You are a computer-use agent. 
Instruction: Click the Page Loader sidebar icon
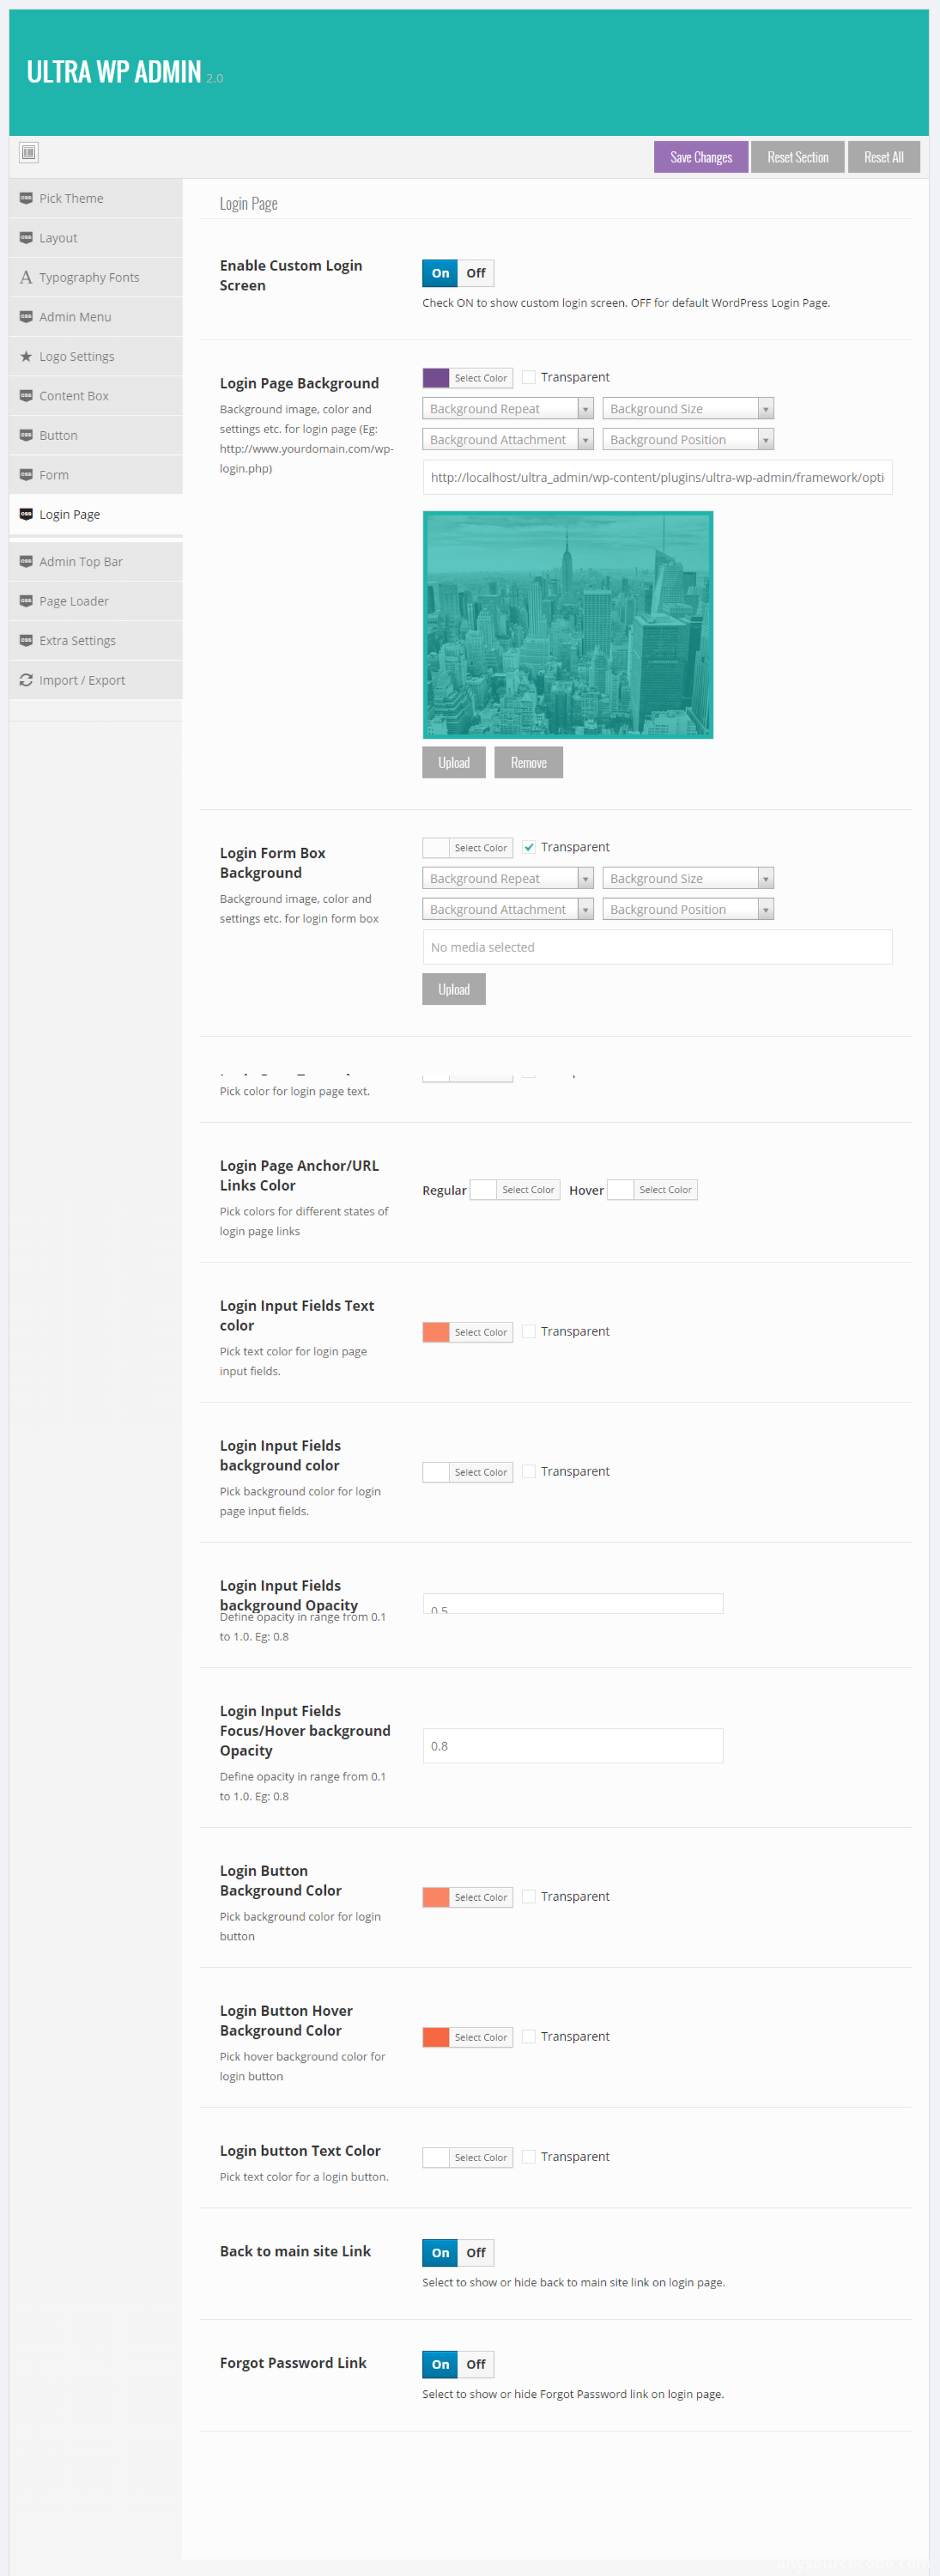pos(26,601)
